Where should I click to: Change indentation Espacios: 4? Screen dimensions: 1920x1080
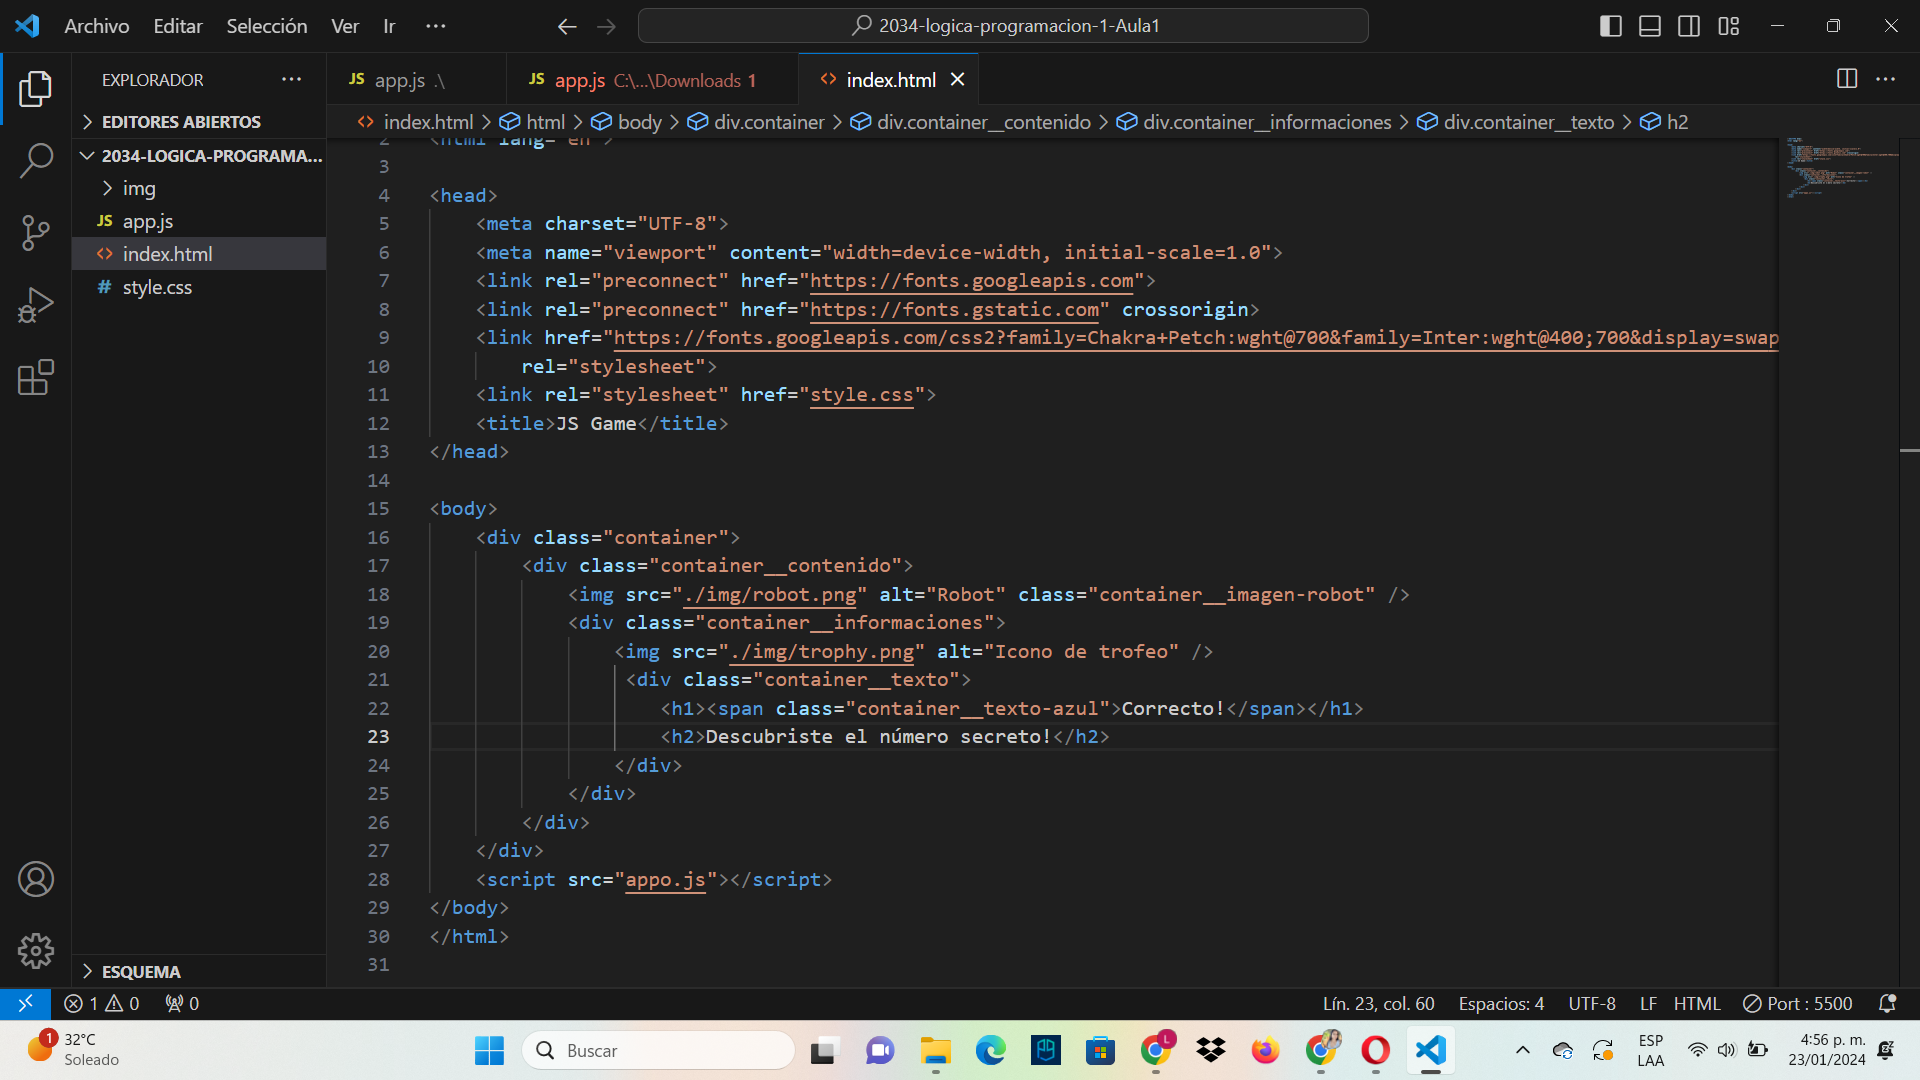1501,1003
